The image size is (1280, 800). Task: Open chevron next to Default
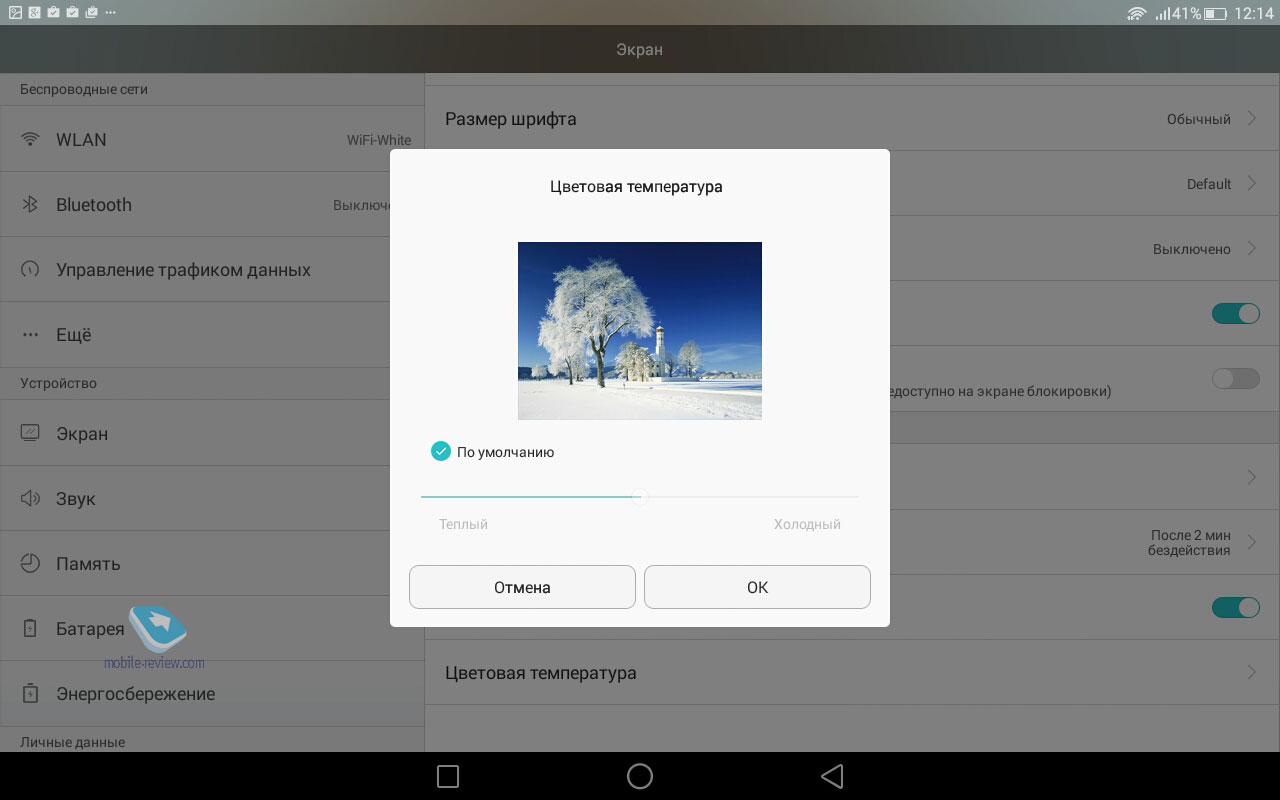(x=1251, y=183)
